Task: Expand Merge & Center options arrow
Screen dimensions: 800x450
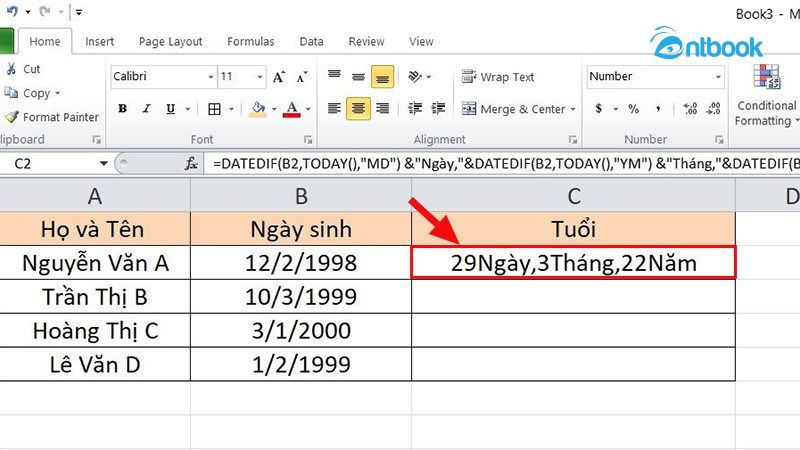Action: point(573,109)
